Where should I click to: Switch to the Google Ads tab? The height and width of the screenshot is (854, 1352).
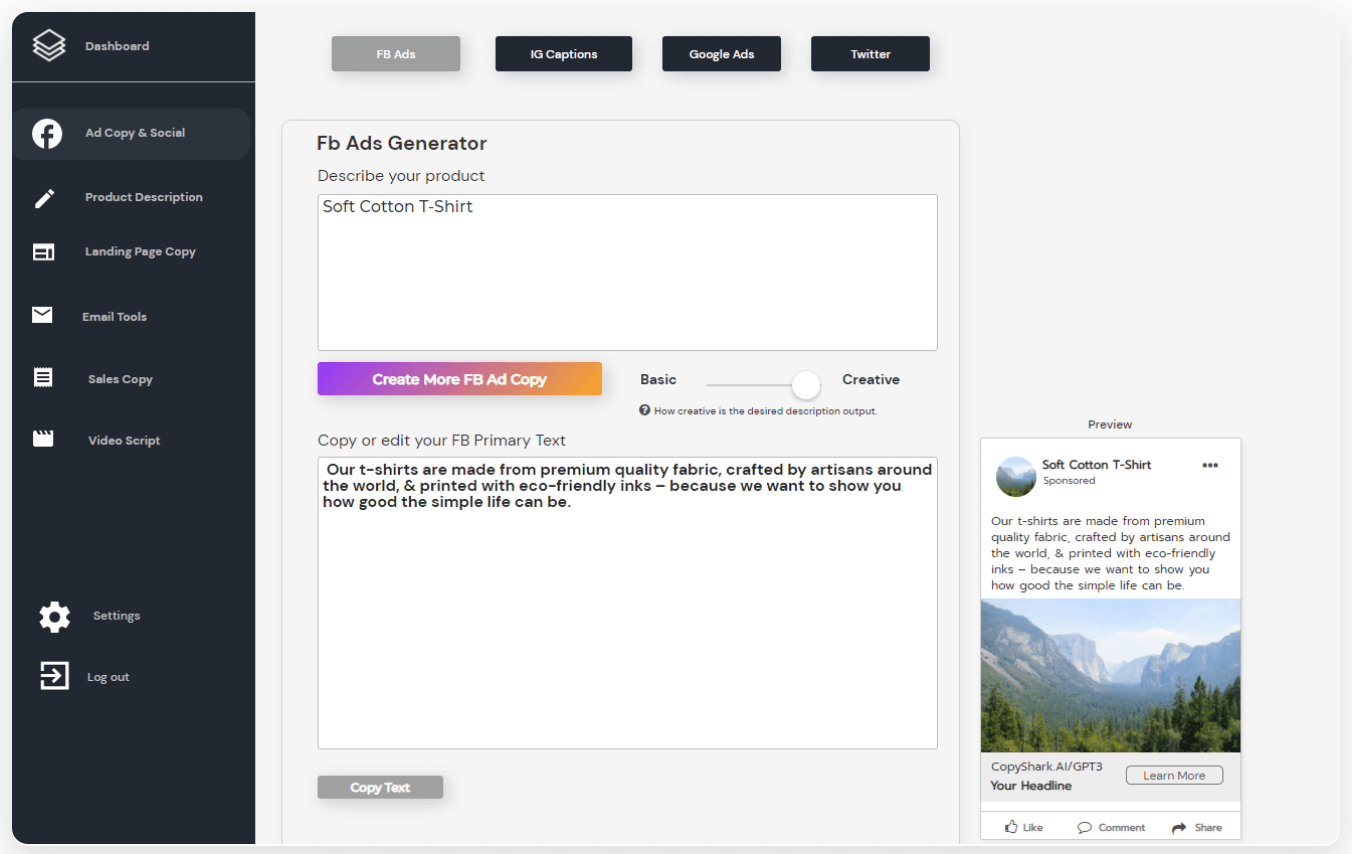pos(721,54)
